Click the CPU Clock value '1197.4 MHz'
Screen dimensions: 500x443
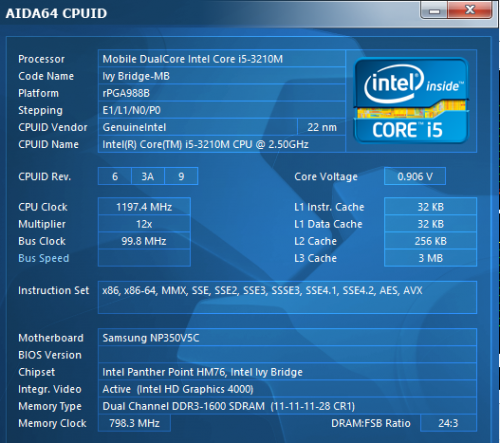pyautogui.click(x=144, y=207)
